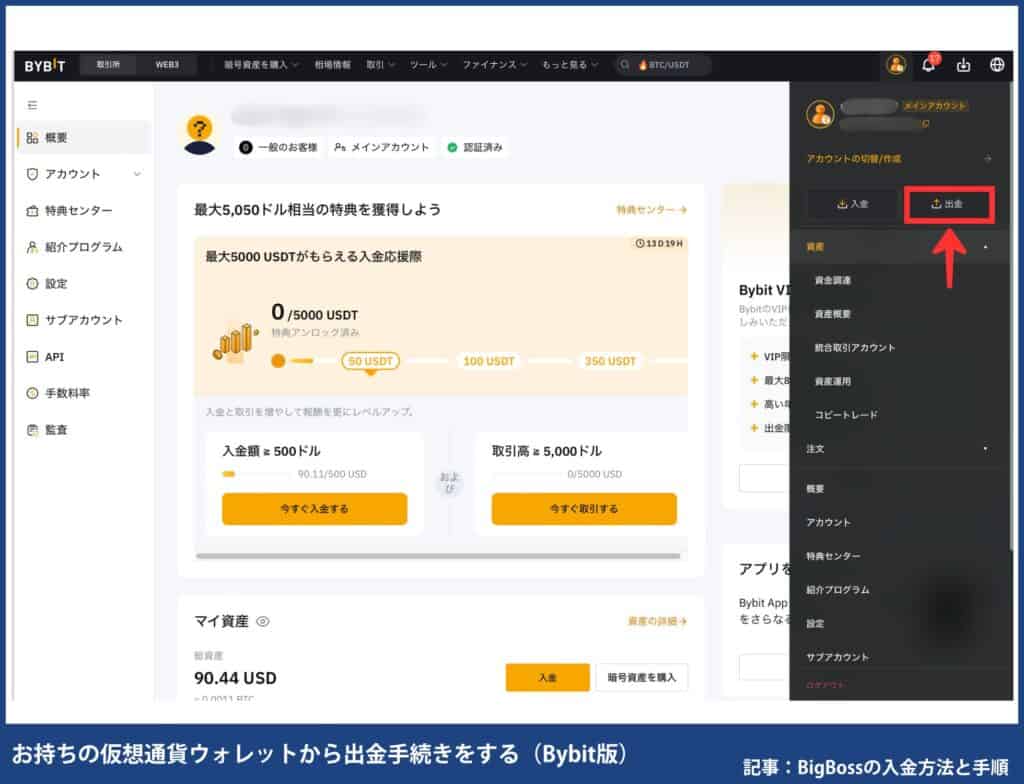
Task: Click the app download icon in the header
Action: (x=963, y=65)
